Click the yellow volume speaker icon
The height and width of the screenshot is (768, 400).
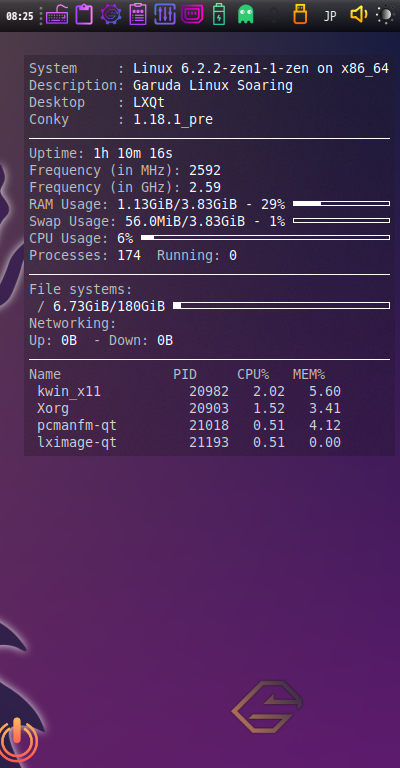pyautogui.click(x=359, y=14)
